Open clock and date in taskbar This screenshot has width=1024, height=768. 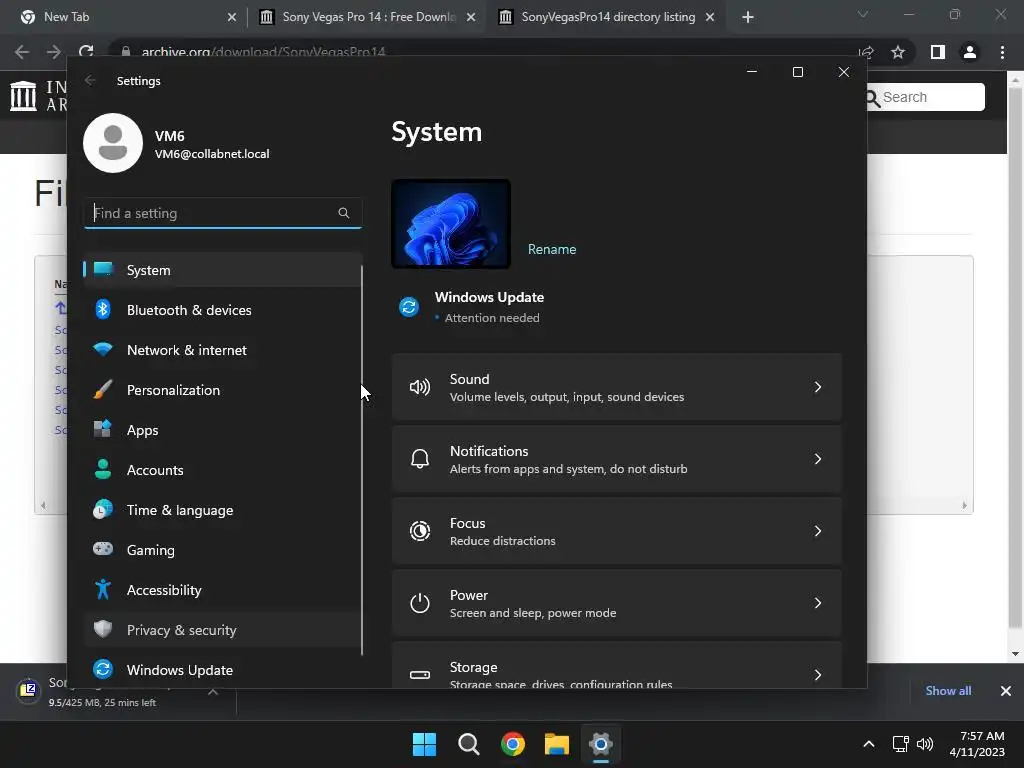(977, 744)
